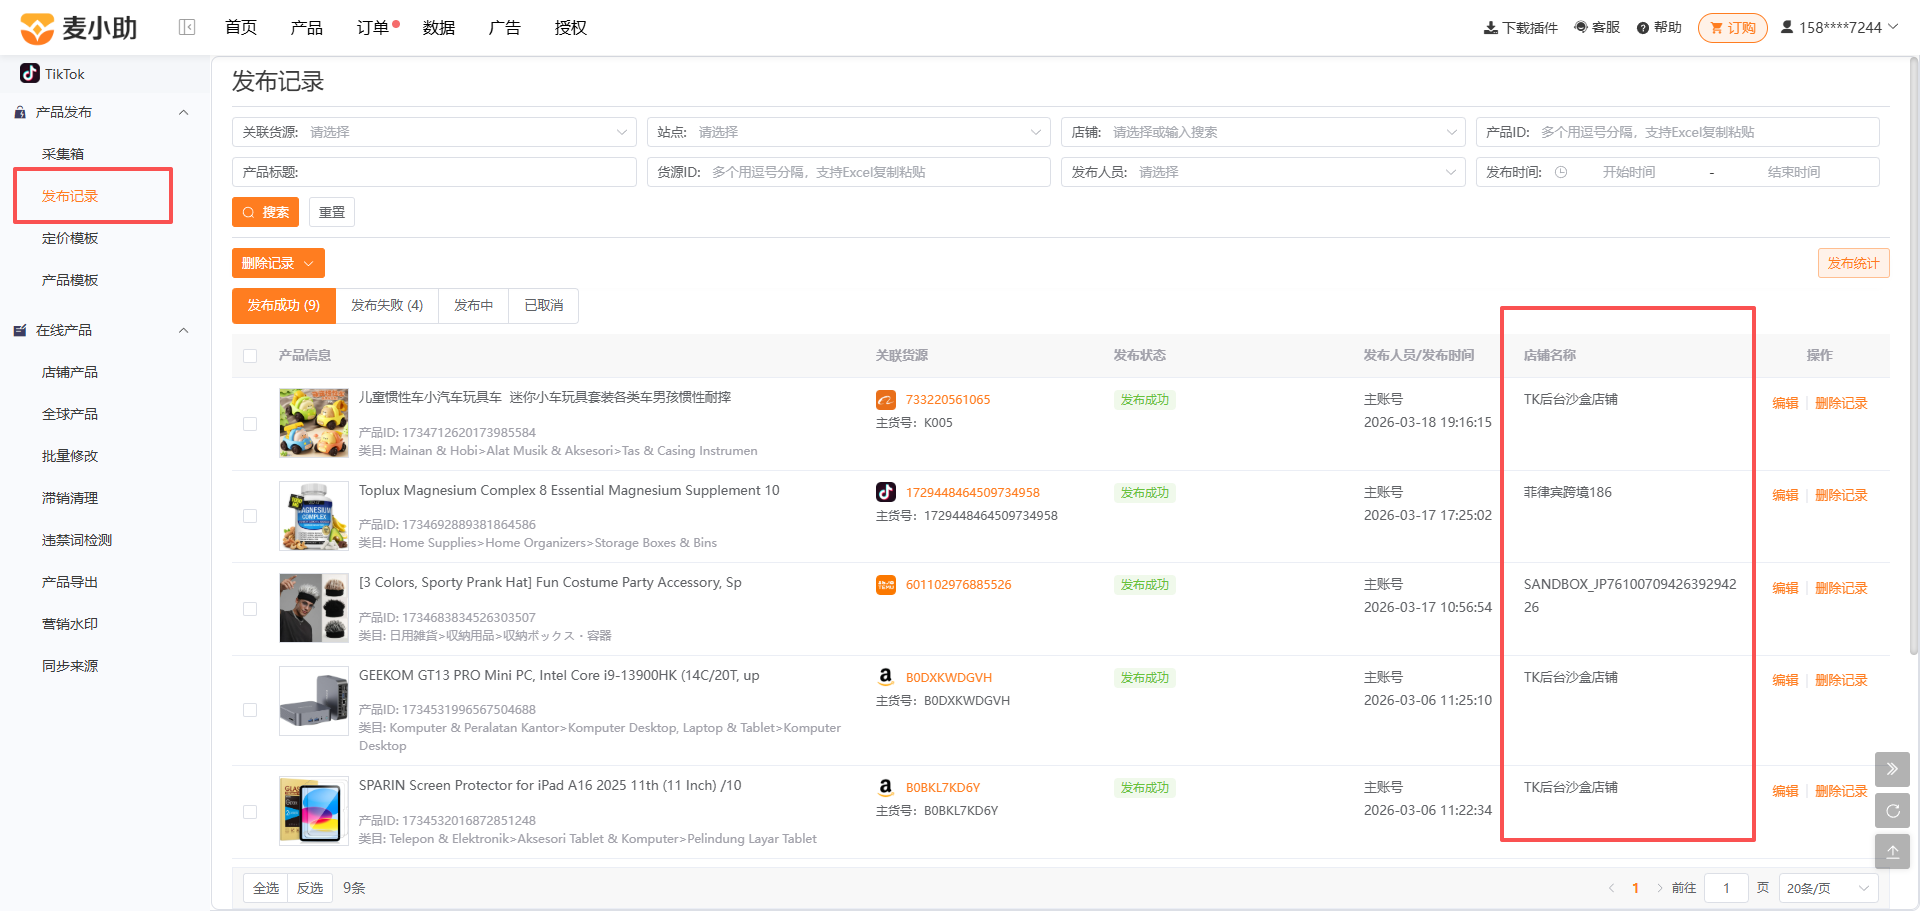Viewport: 1920px width, 911px height.
Task: Click the back-to-top arrow icon
Action: (1892, 852)
